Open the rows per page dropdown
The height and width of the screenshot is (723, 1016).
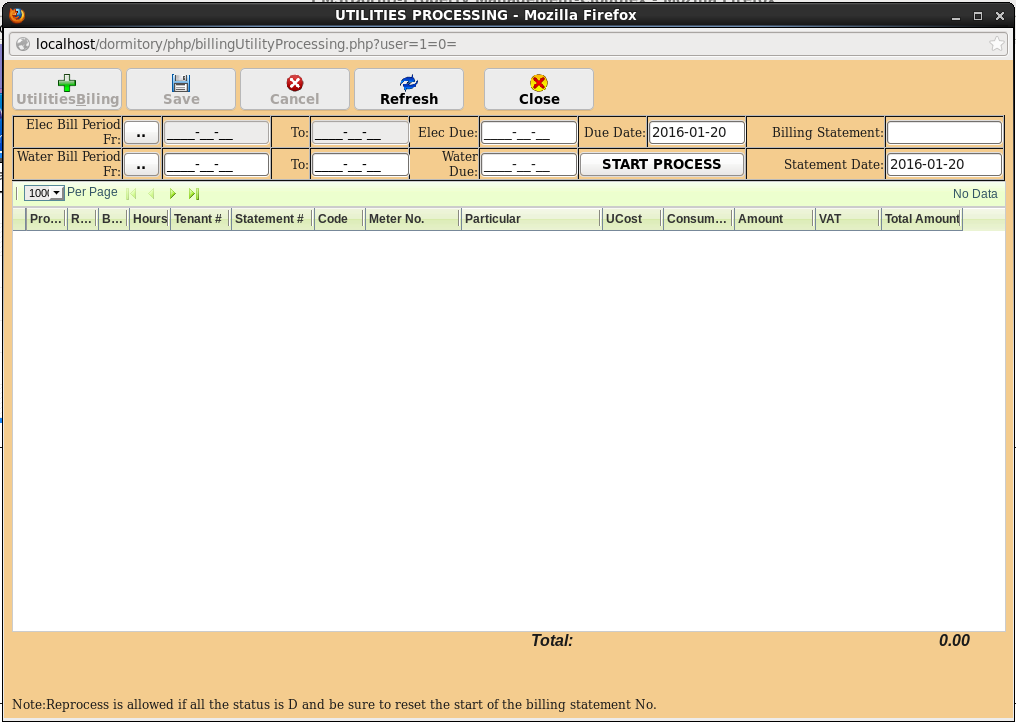(44, 193)
